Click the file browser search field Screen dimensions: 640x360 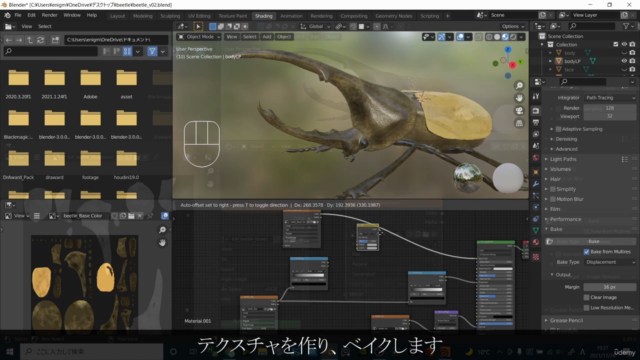[51, 51]
